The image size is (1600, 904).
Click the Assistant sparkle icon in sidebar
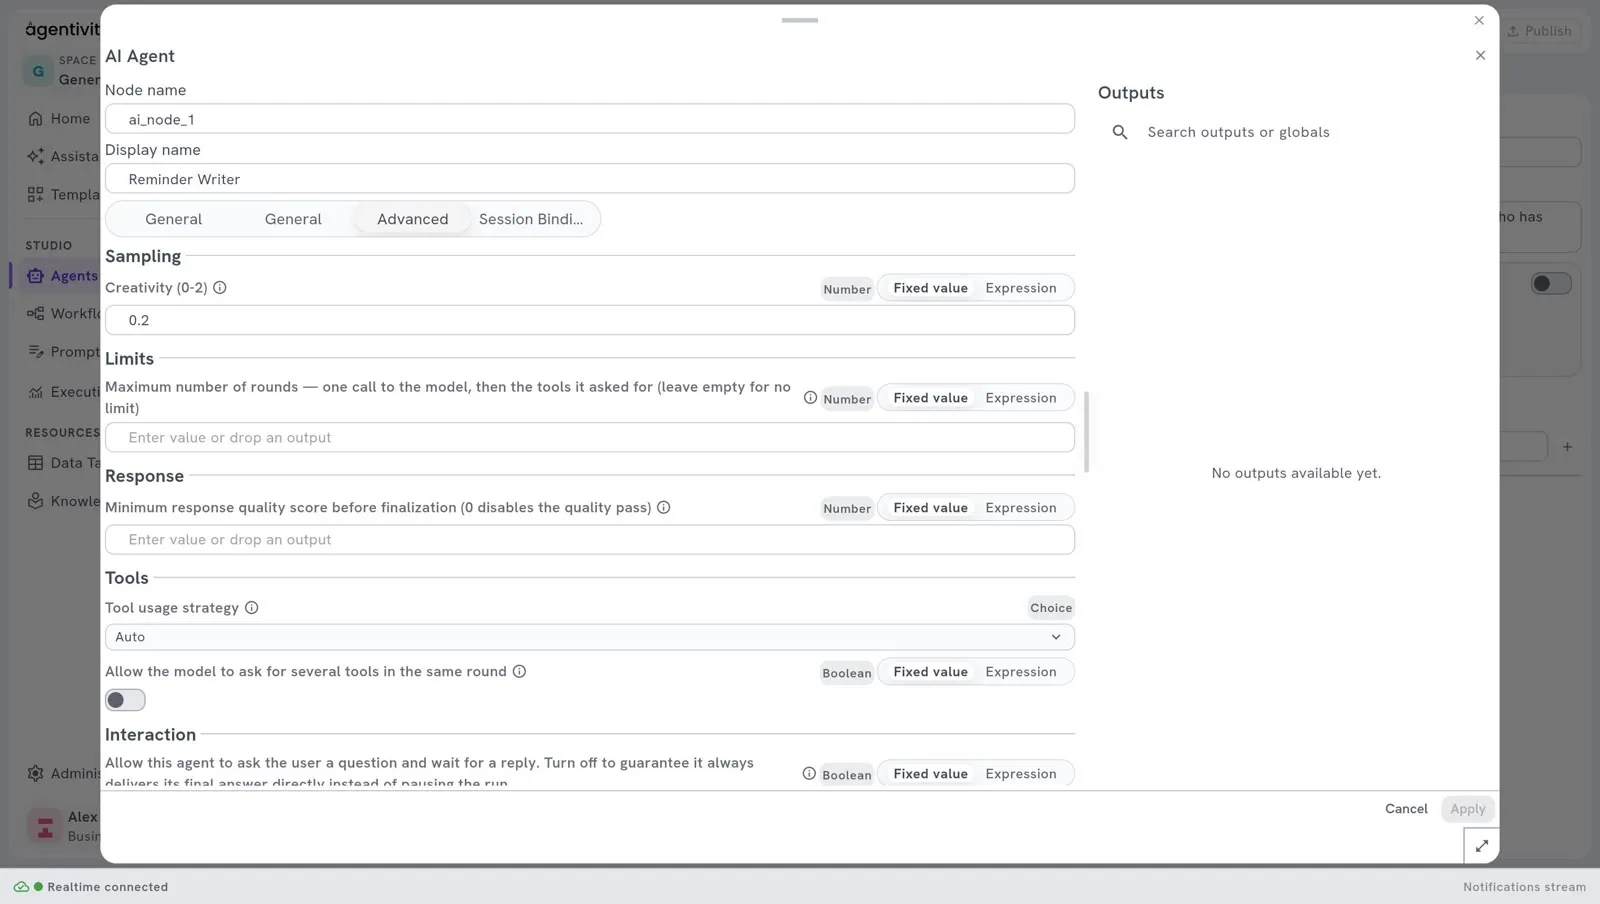click(x=36, y=156)
